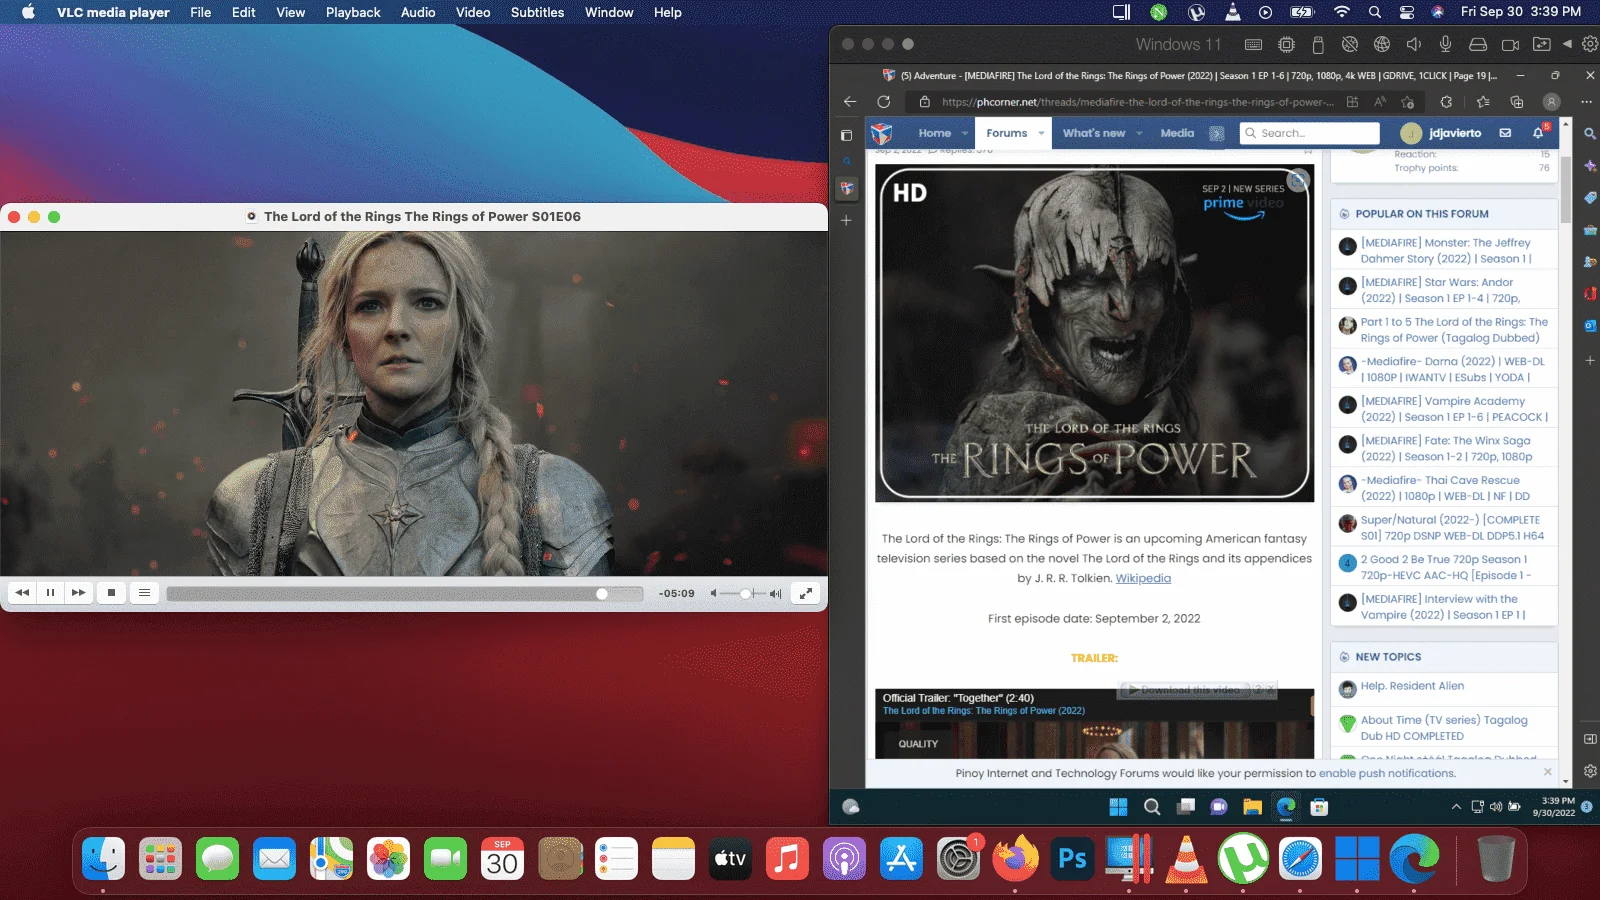The height and width of the screenshot is (900, 1600).
Task: Open Edge settings and more menu
Action: 1586,102
